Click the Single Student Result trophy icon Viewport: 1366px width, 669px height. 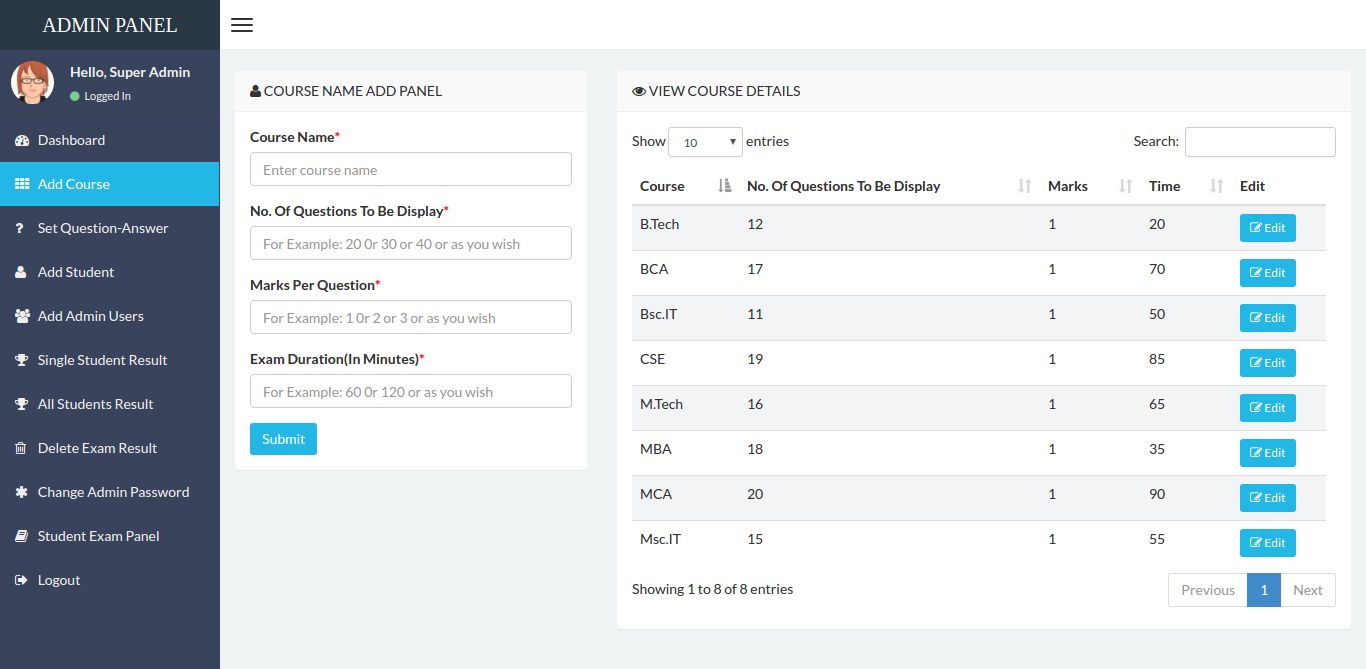coord(21,361)
